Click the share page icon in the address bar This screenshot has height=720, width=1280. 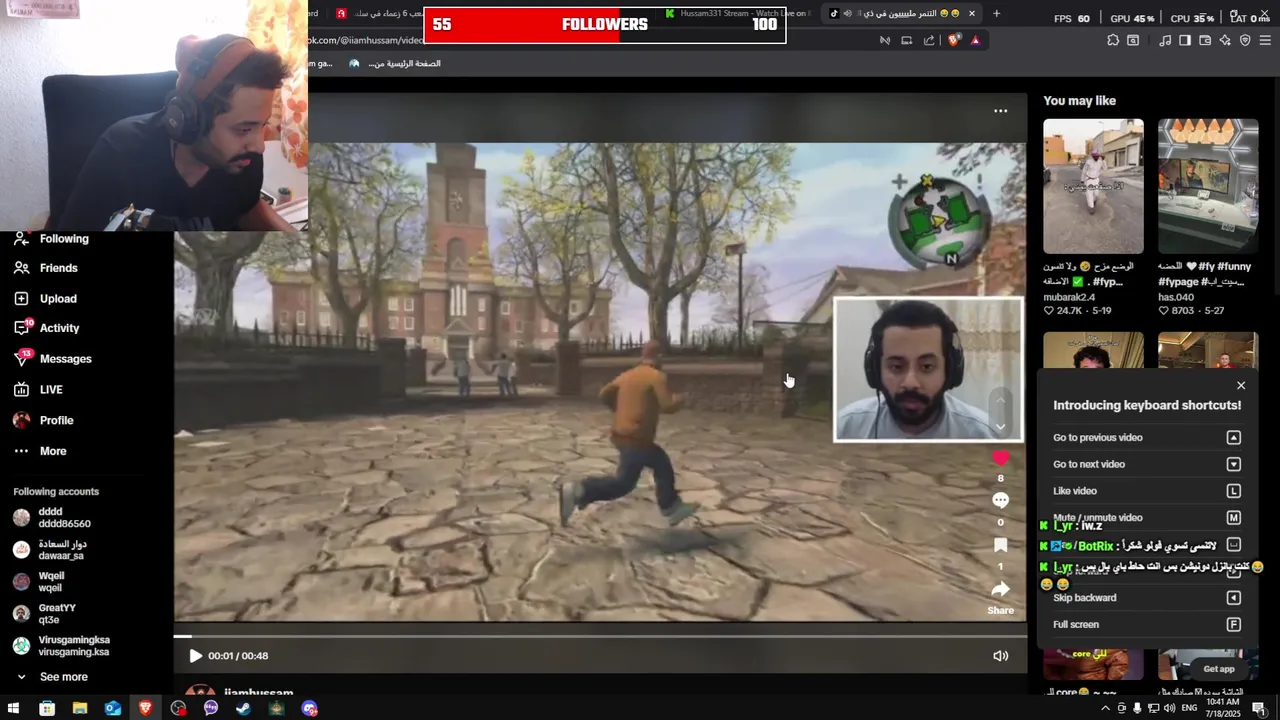(x=929, y=40)
